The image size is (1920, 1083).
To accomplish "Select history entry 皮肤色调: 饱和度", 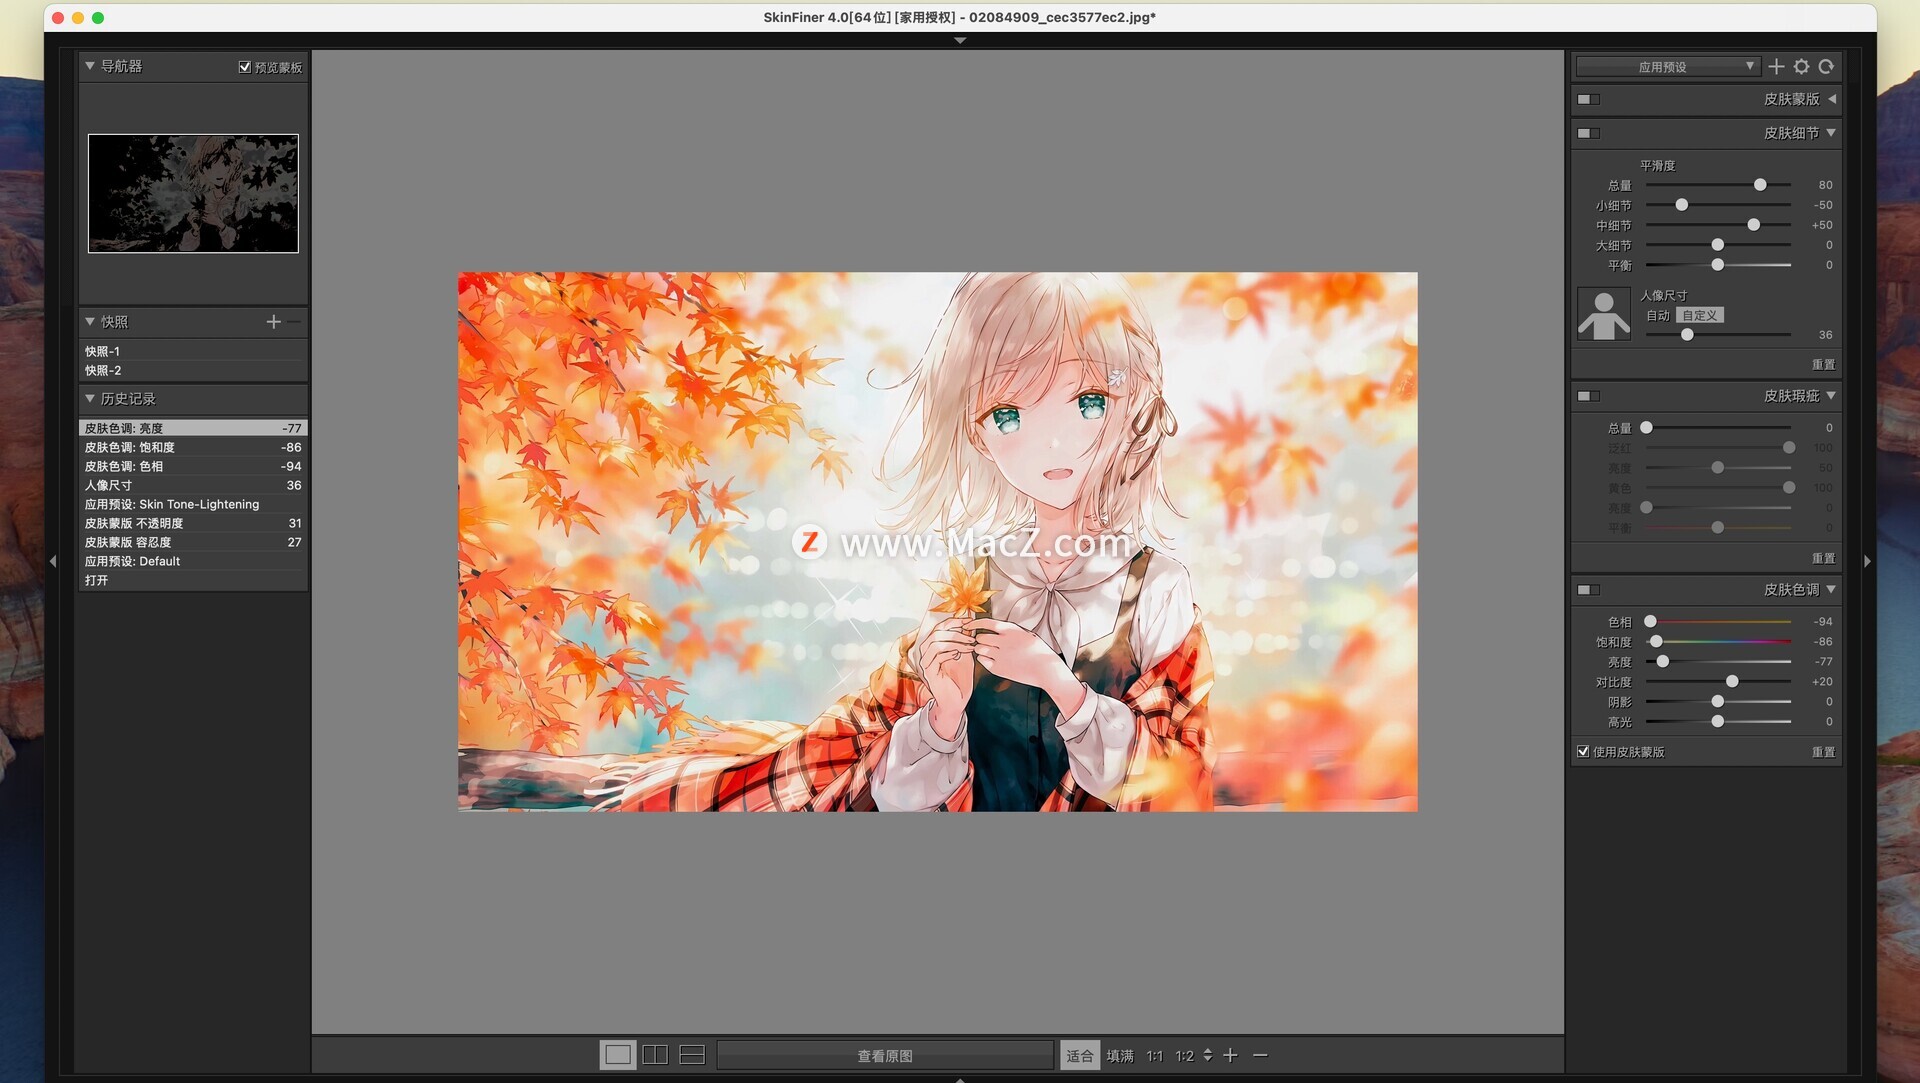I will (193, 447).
